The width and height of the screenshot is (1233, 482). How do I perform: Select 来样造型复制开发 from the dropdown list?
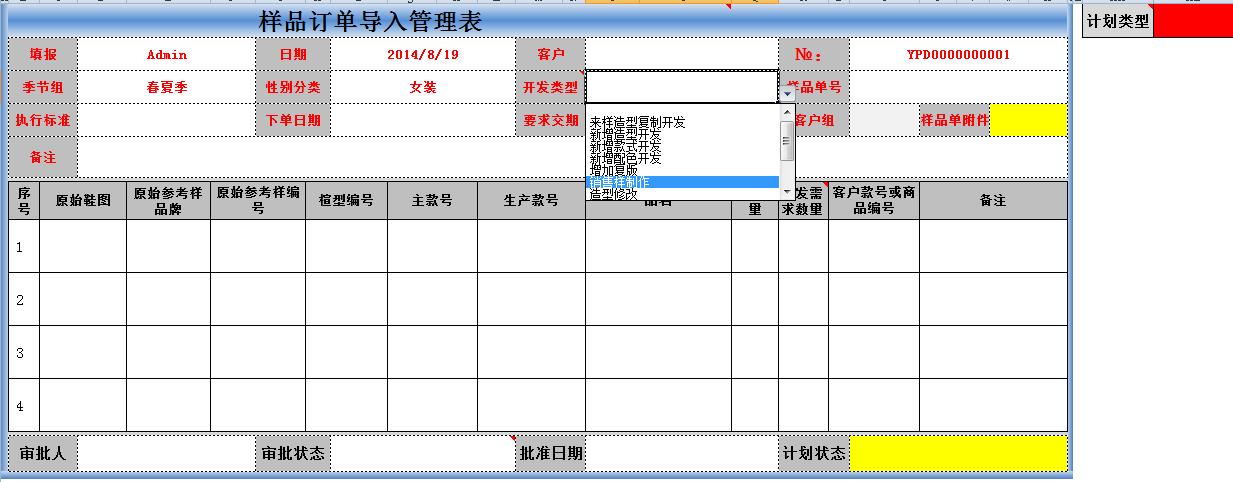point(637,122)
